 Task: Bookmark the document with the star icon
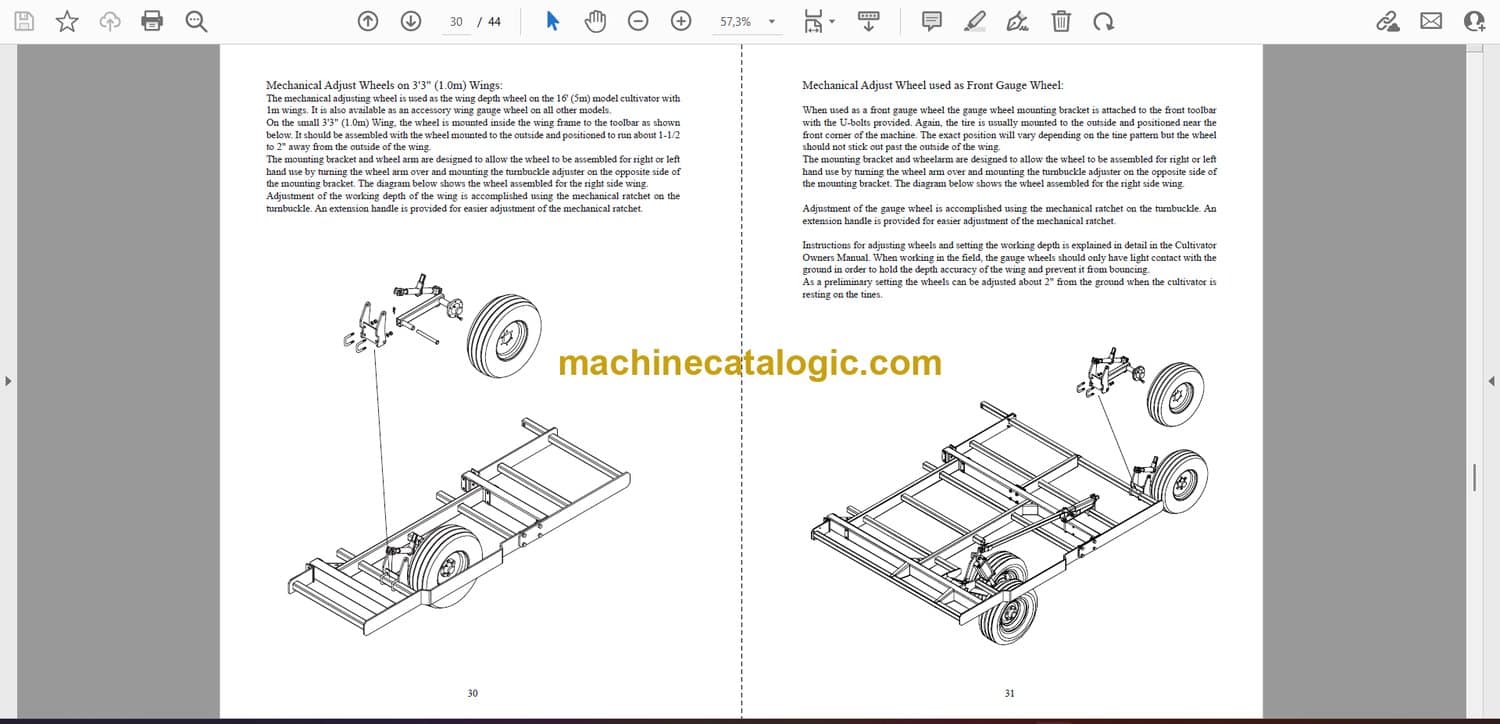67,21
